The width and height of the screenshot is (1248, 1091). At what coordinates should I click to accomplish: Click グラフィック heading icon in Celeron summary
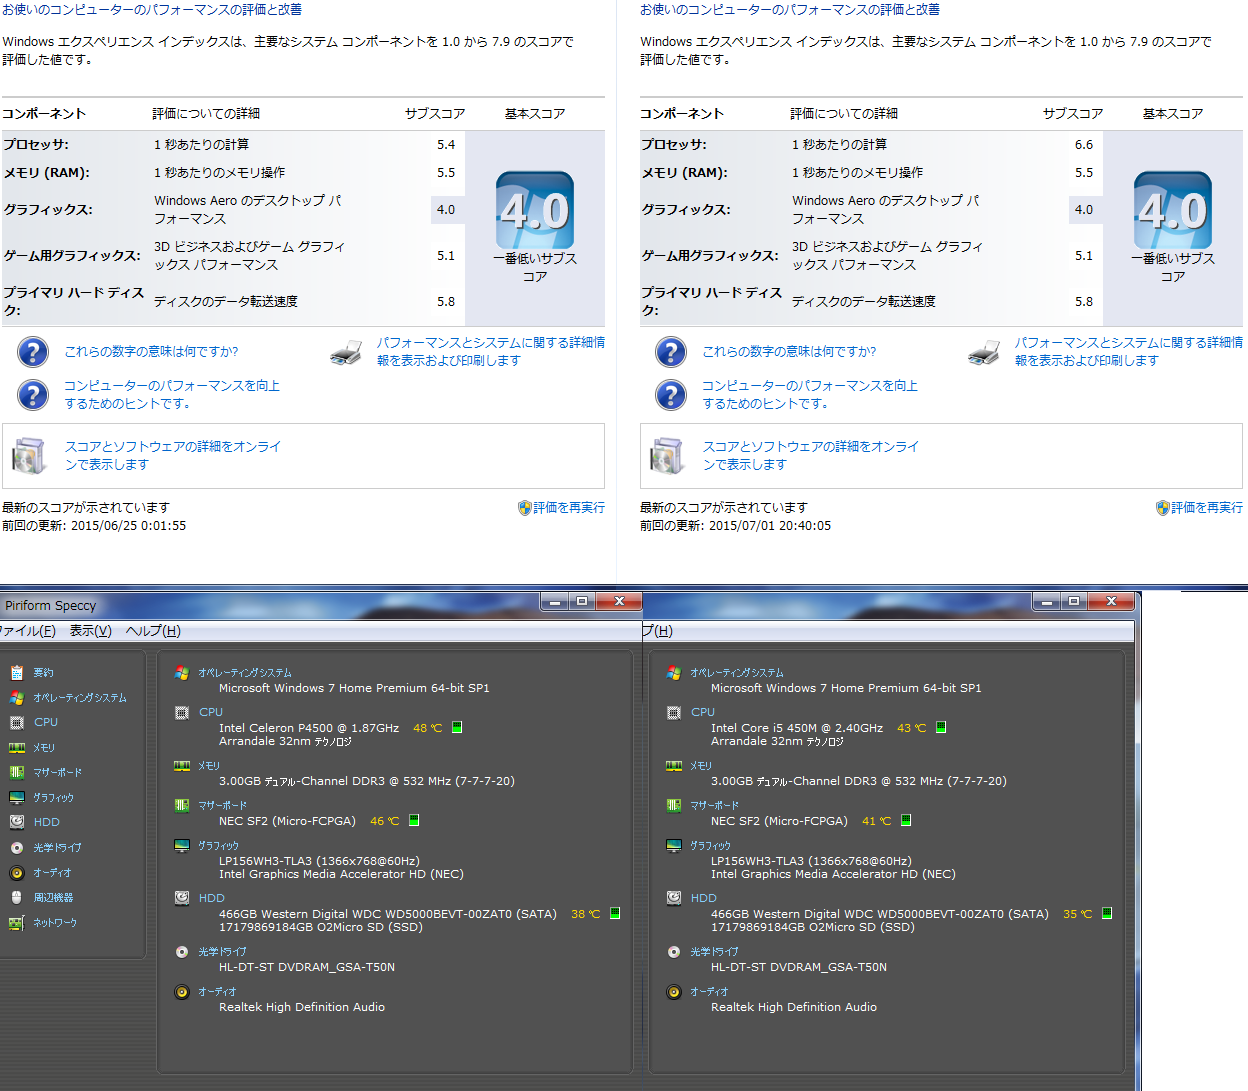point(182,845)
